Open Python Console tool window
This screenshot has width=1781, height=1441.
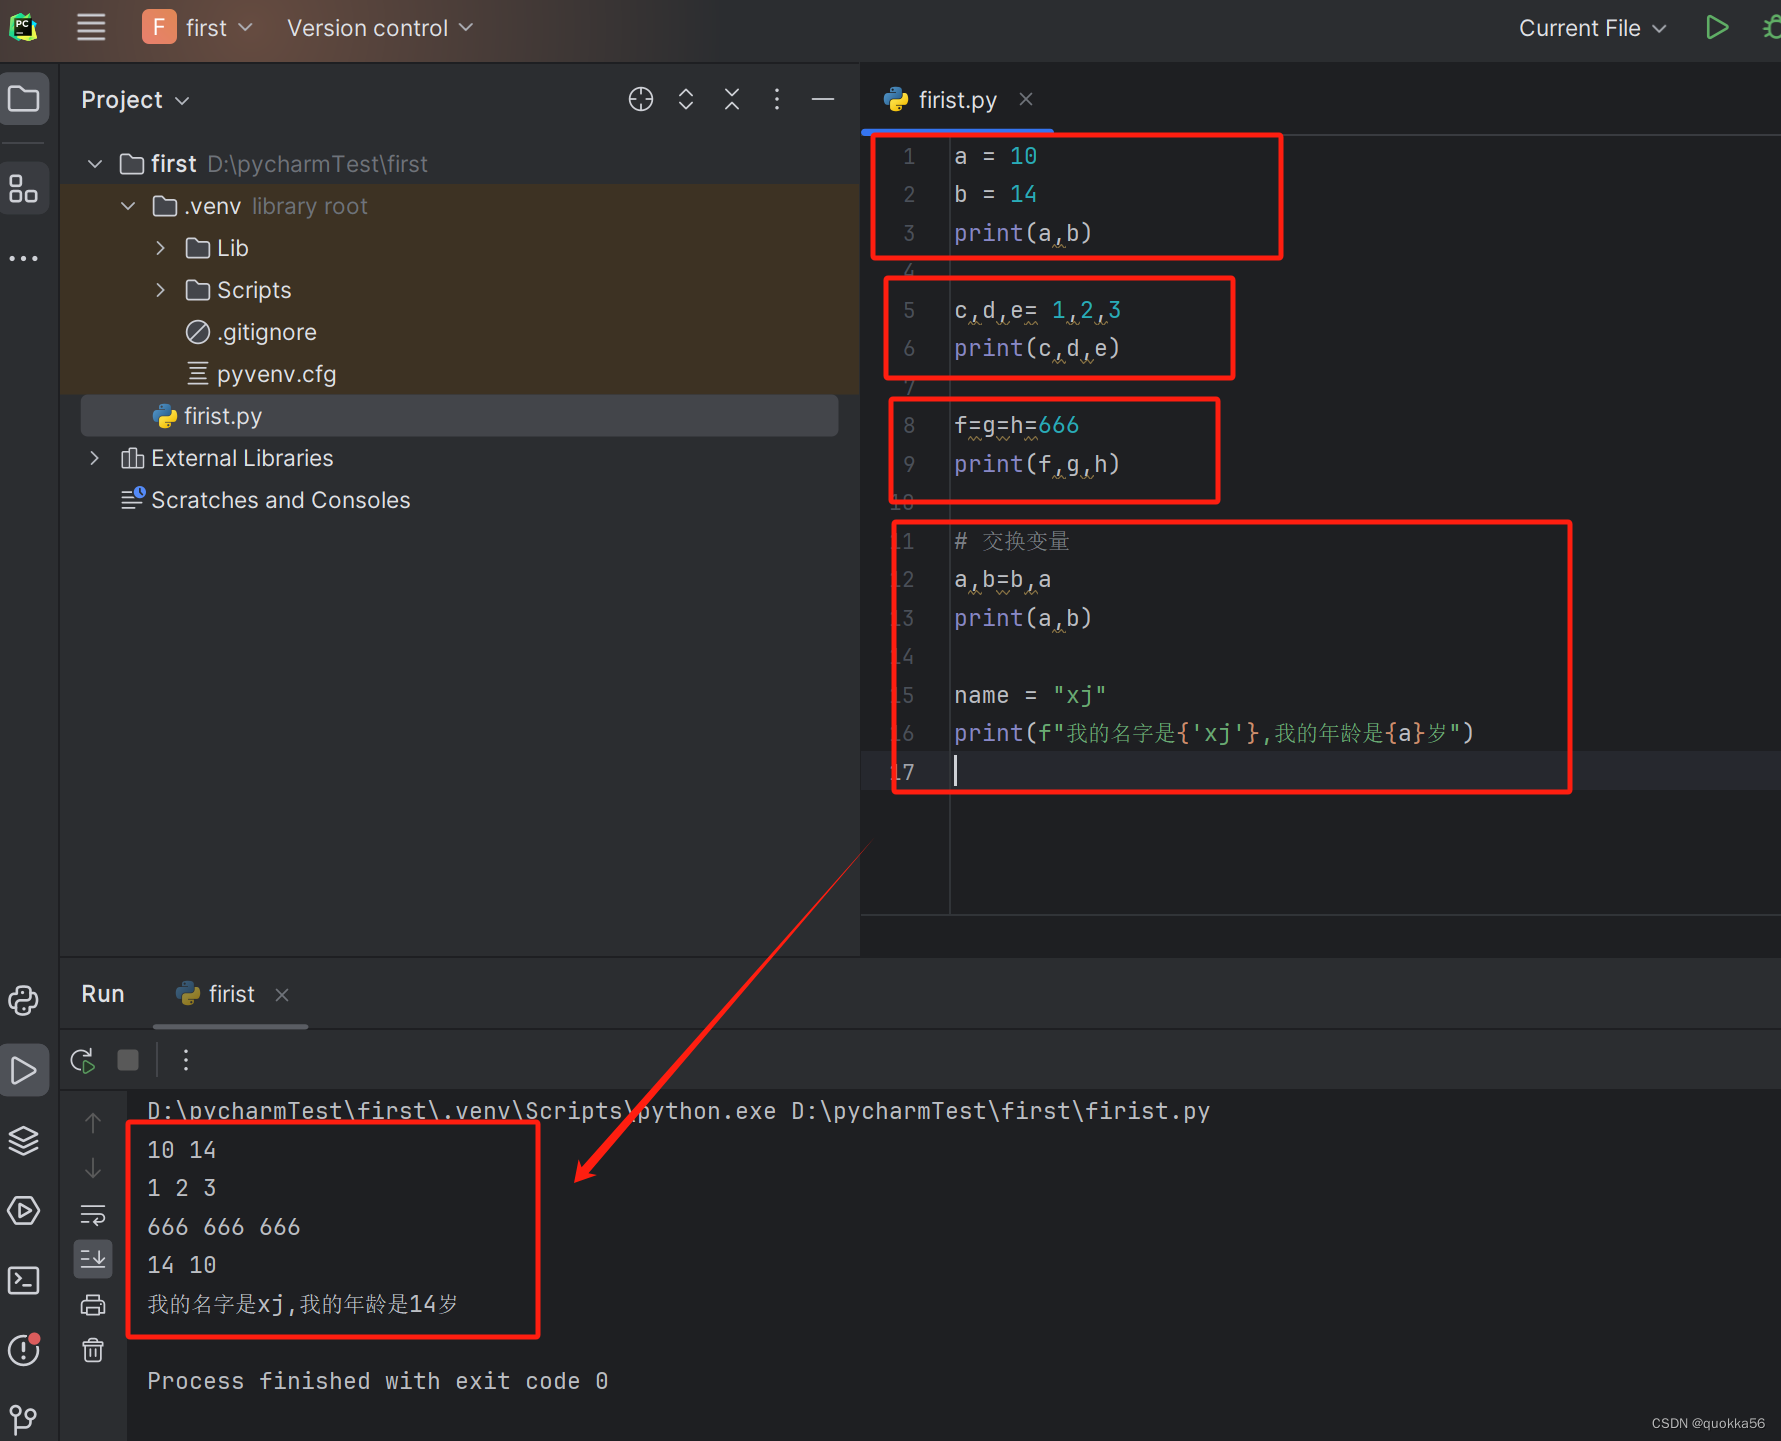(x=24, y=1000)
